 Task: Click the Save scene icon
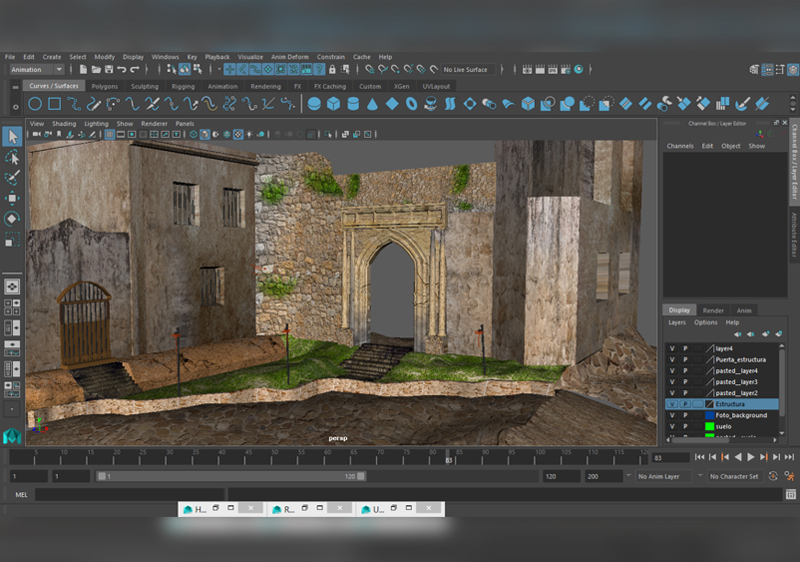[x=109, y=69]
